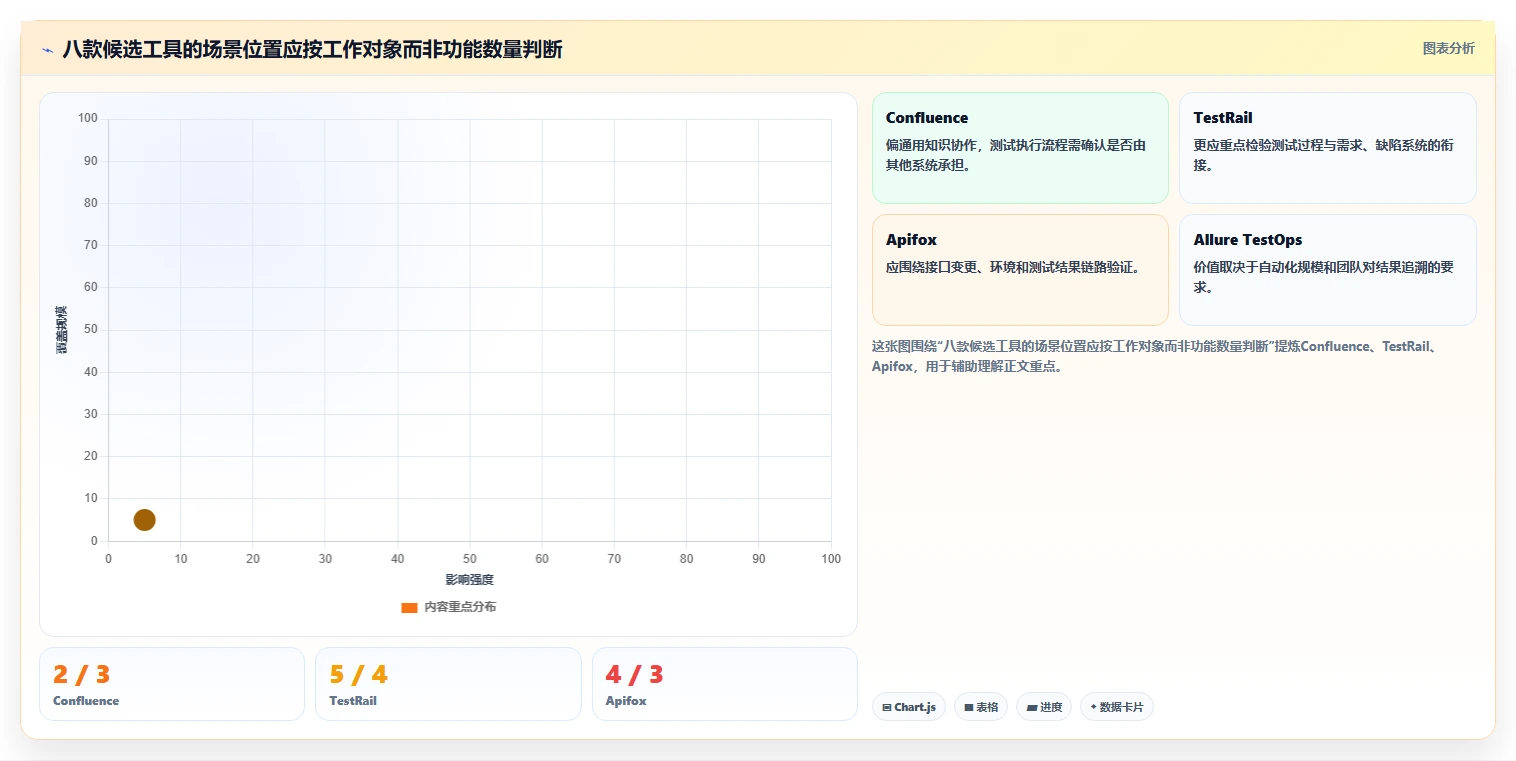The width and height of the screenshot is (1516, 761).
Task: Click the icon in the 表格 chip
Action: (968, 707)
